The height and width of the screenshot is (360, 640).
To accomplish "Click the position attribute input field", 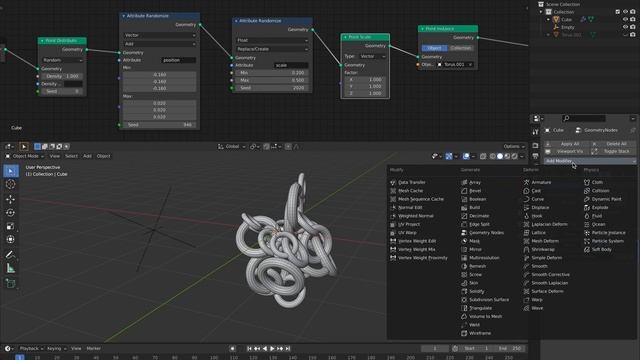I will click(x=179, y=60).
